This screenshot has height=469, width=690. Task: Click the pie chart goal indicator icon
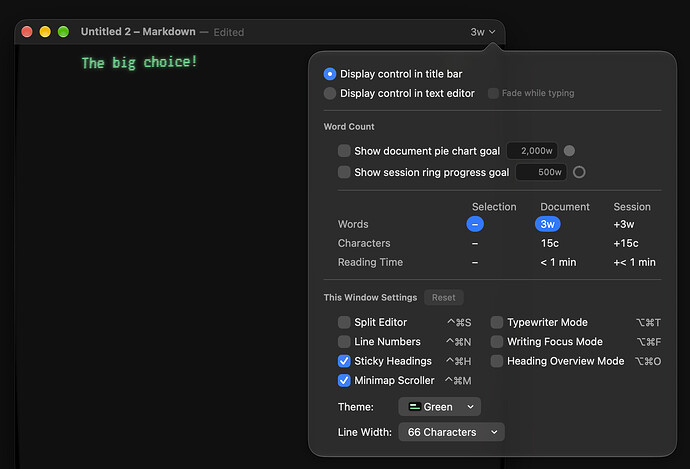tap(569, 151)
